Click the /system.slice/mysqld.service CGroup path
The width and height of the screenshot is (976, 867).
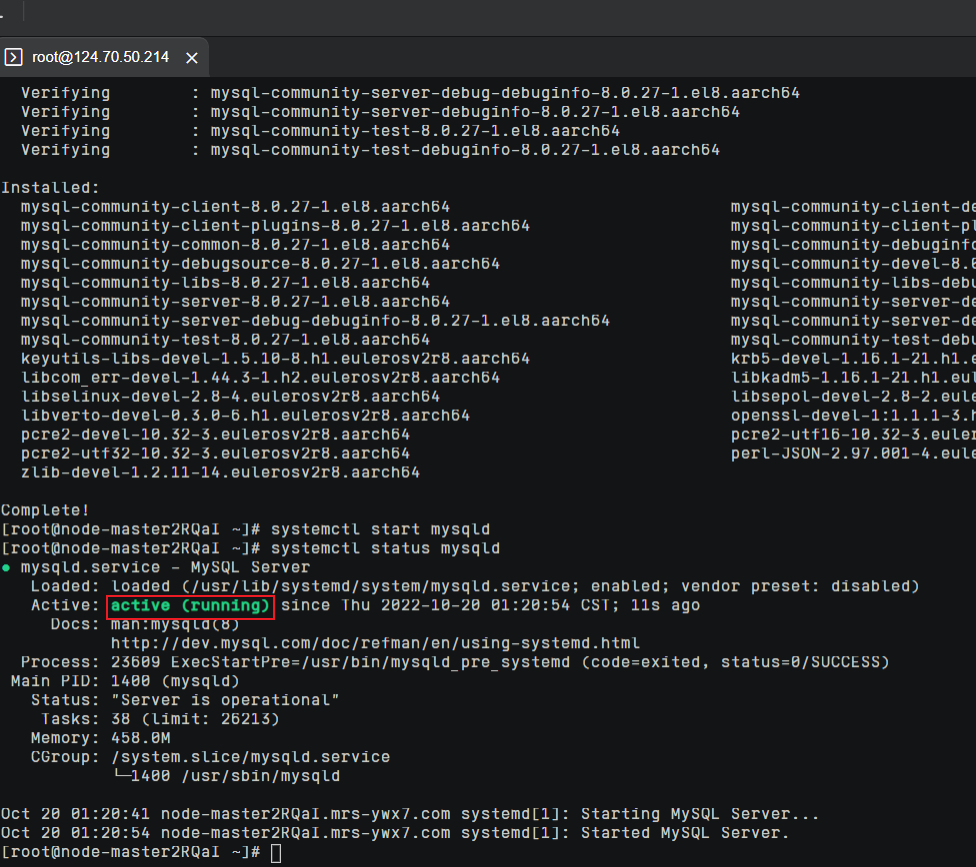click(x=250, y=757)
